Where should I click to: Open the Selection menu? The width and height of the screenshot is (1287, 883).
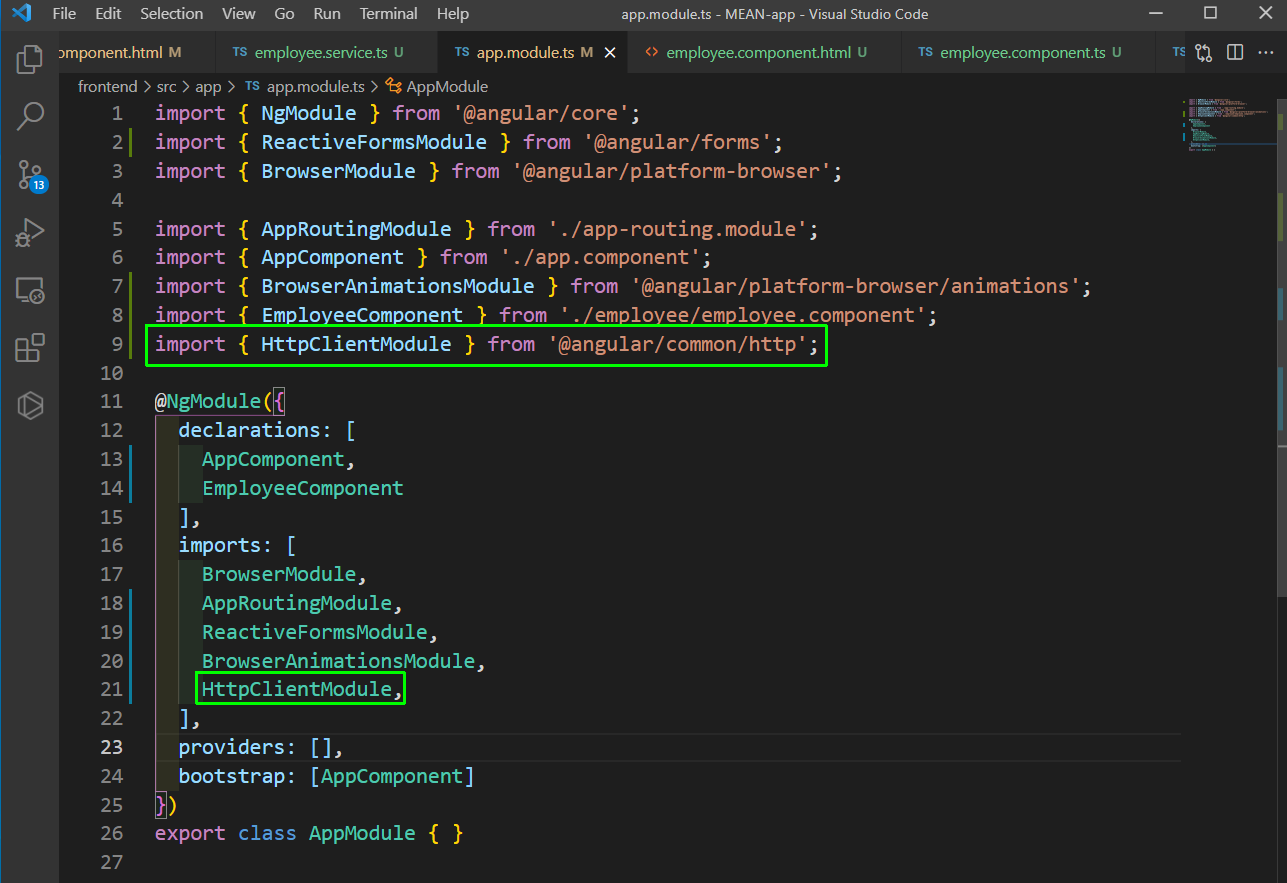pos(171,14)
